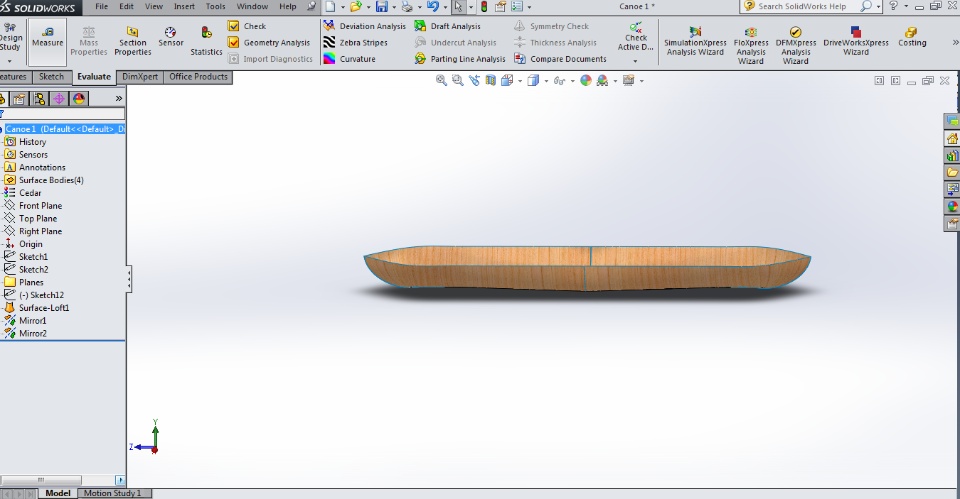
Task: Open the File menu
Action: (x=101, y=7)
